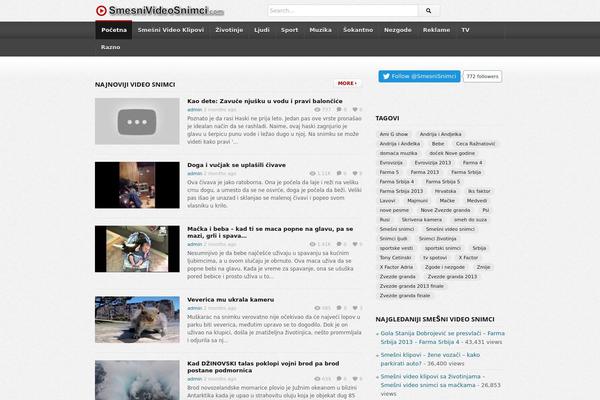Click the SmesniVideoSnimci logo play icon
Screen dimensions: 600x400
pyautogui.click(x=101, y=11)
